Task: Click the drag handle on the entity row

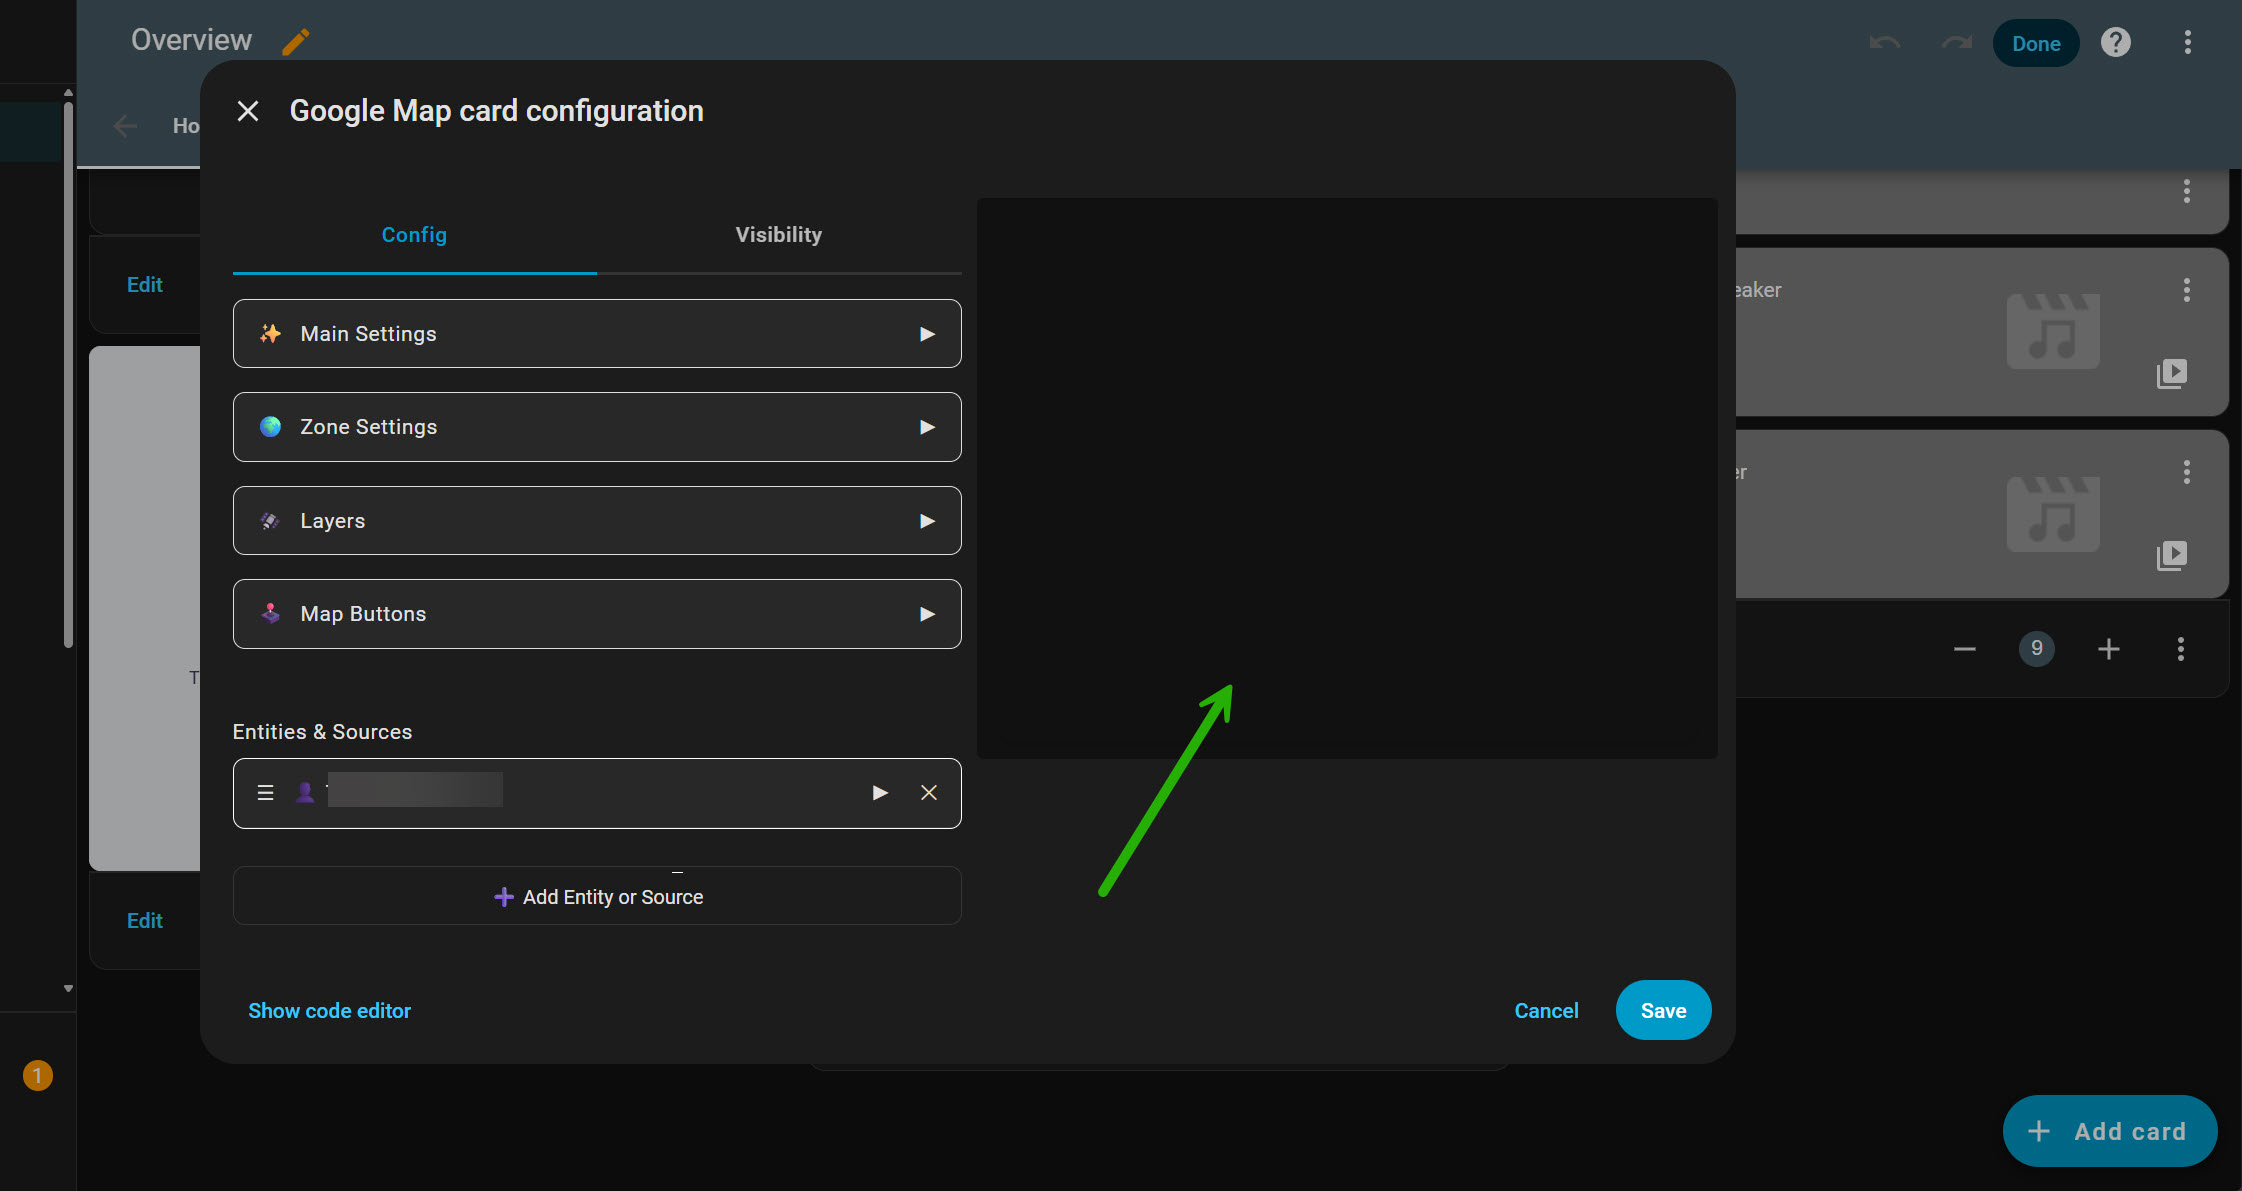Action: [x=265, y=793]
